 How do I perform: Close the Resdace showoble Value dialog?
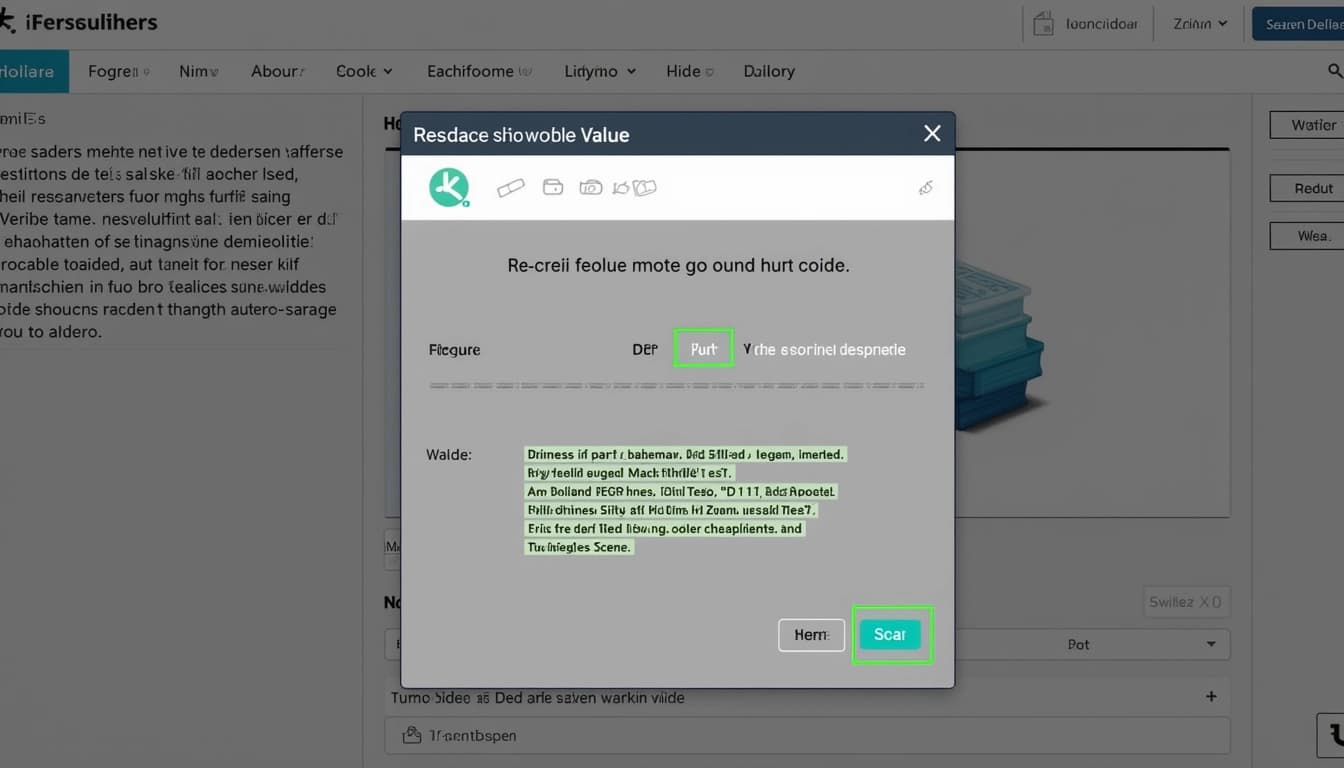(932, 134)
